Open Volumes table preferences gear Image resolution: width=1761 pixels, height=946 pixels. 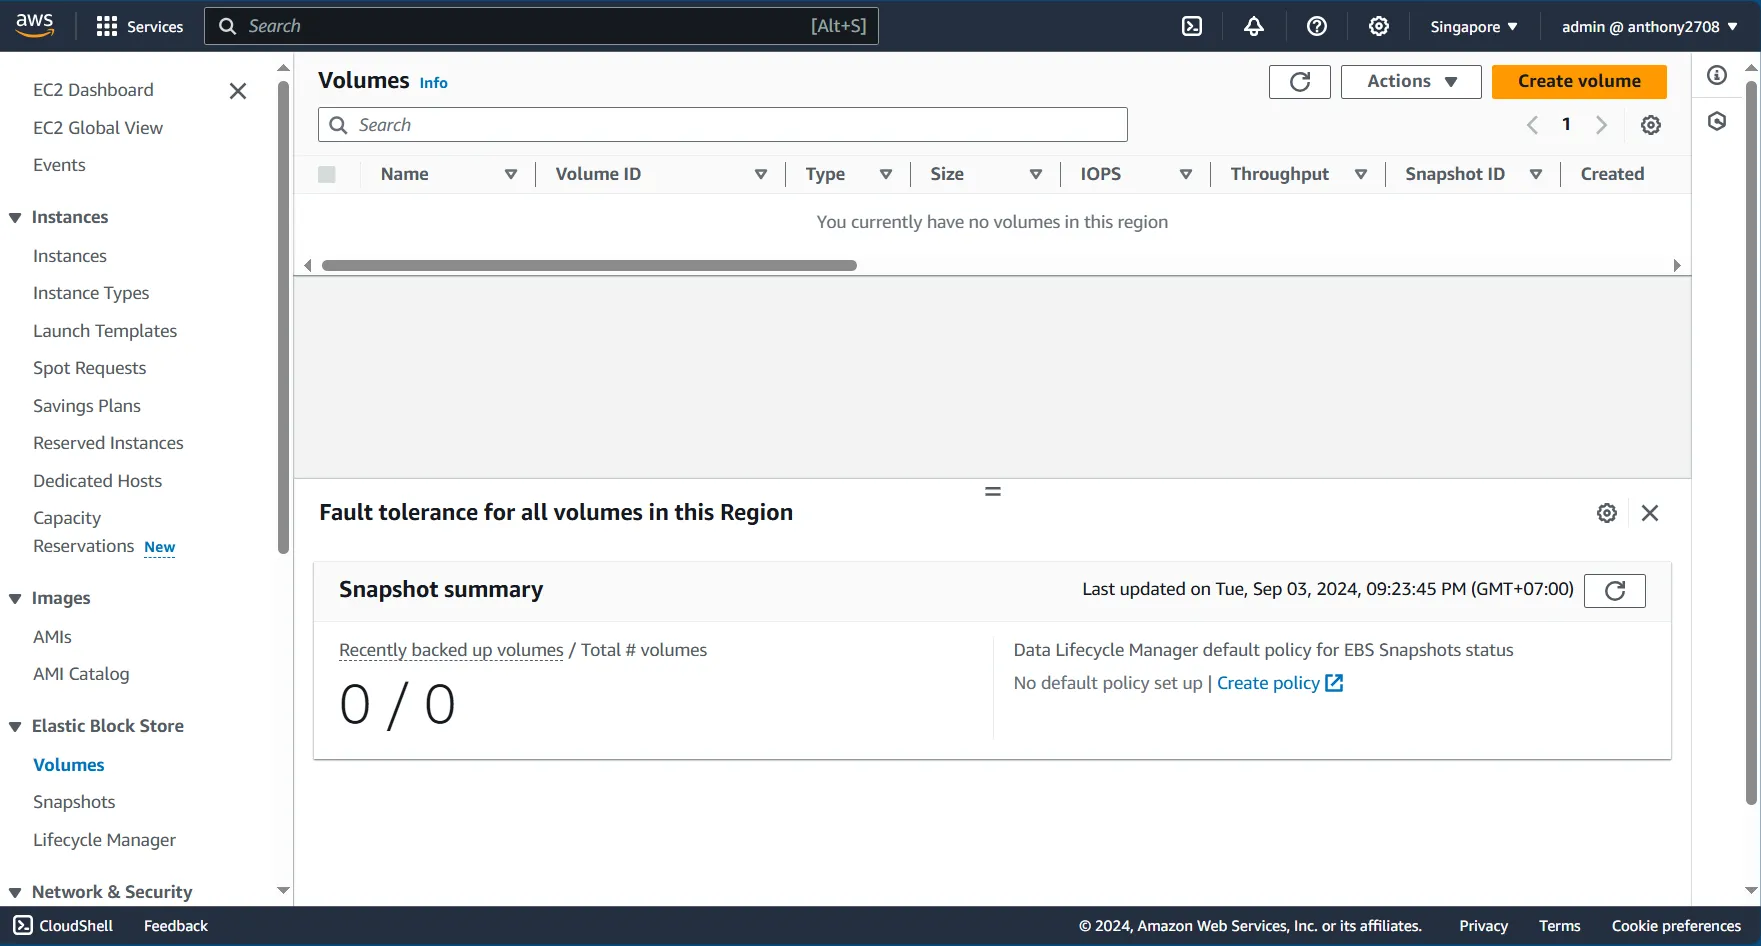click(1651, 125)
